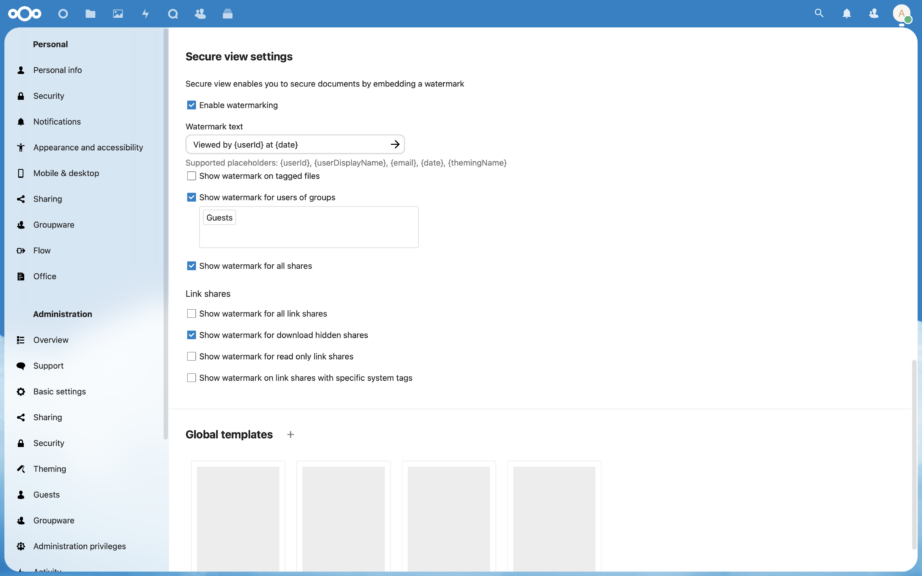Open the Talk app
This screenshot has width=922, height=576.
click(171, 13)
